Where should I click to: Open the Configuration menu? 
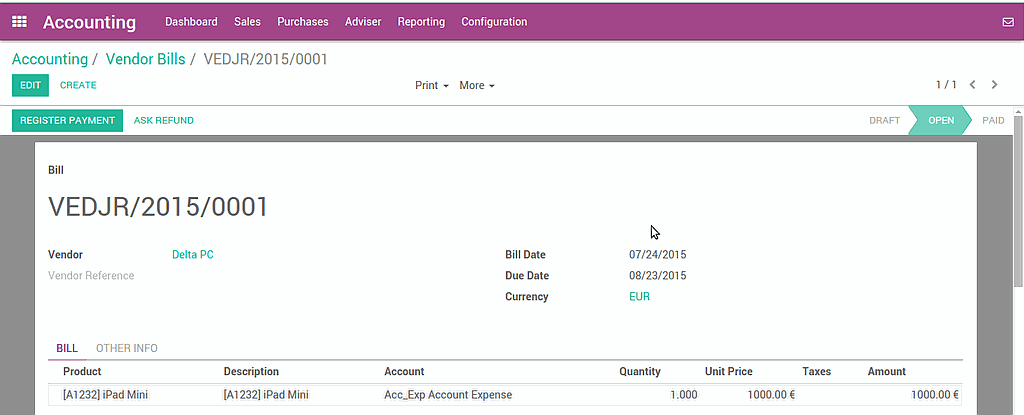(x=494, y=21)
